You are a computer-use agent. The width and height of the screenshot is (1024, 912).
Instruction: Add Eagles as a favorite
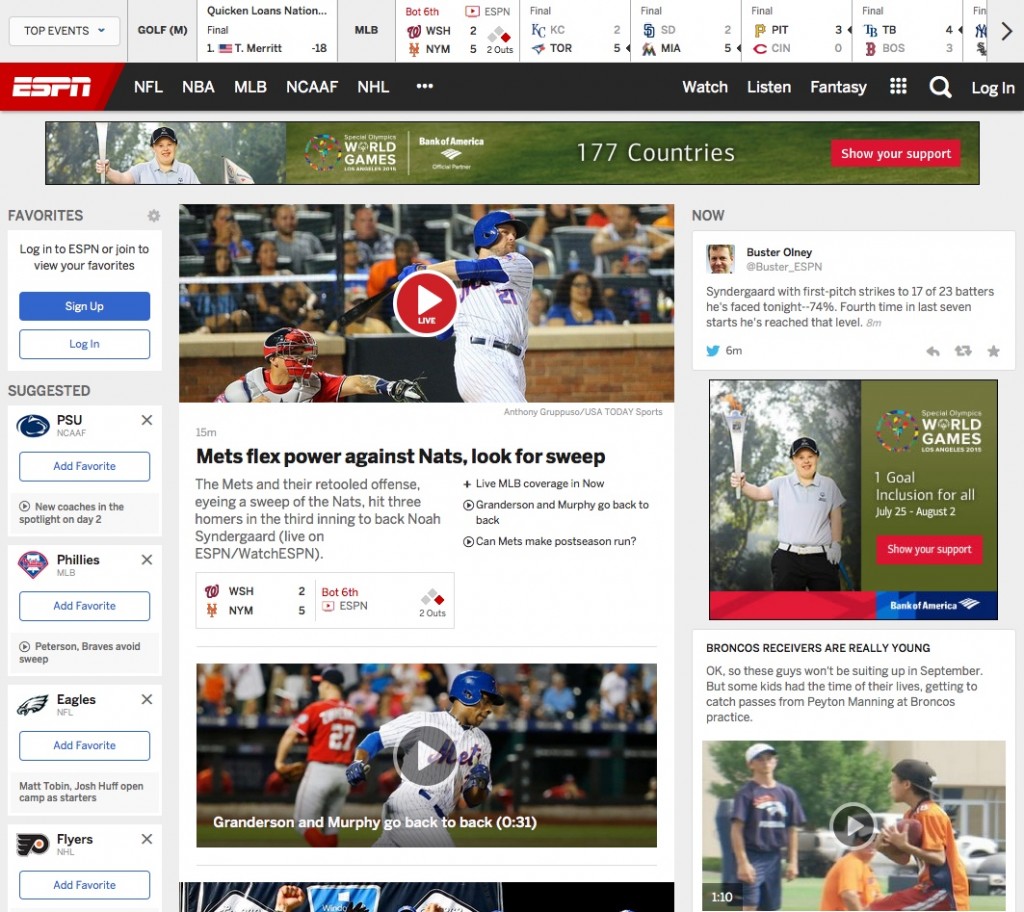[84, 746]
